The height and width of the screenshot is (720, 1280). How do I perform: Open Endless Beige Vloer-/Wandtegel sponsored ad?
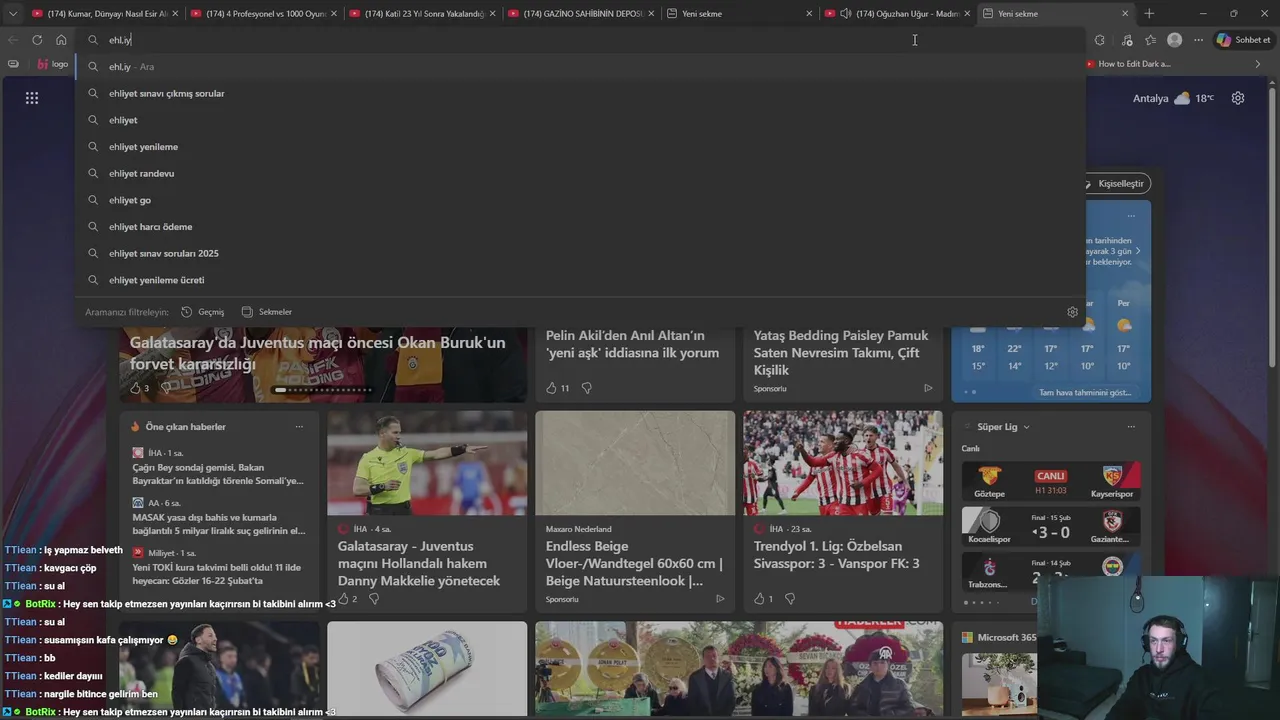[x=635, y=563]
